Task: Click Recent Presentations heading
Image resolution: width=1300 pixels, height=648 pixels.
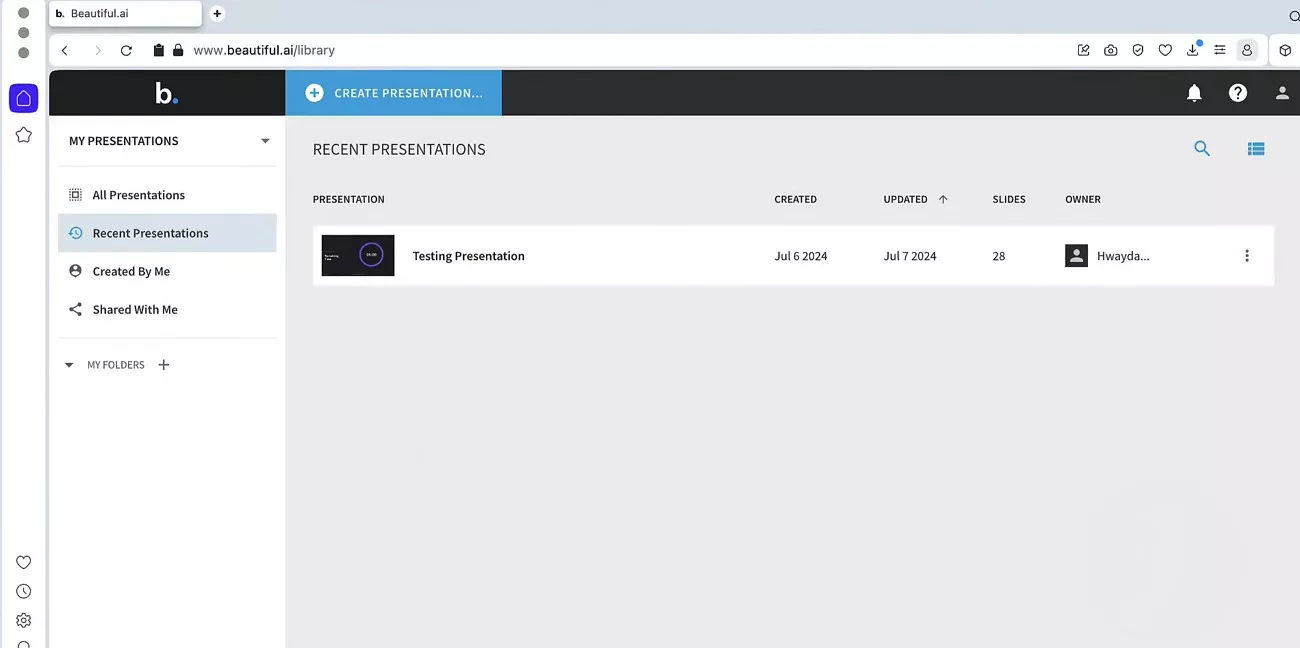Action: click(399, 149)
